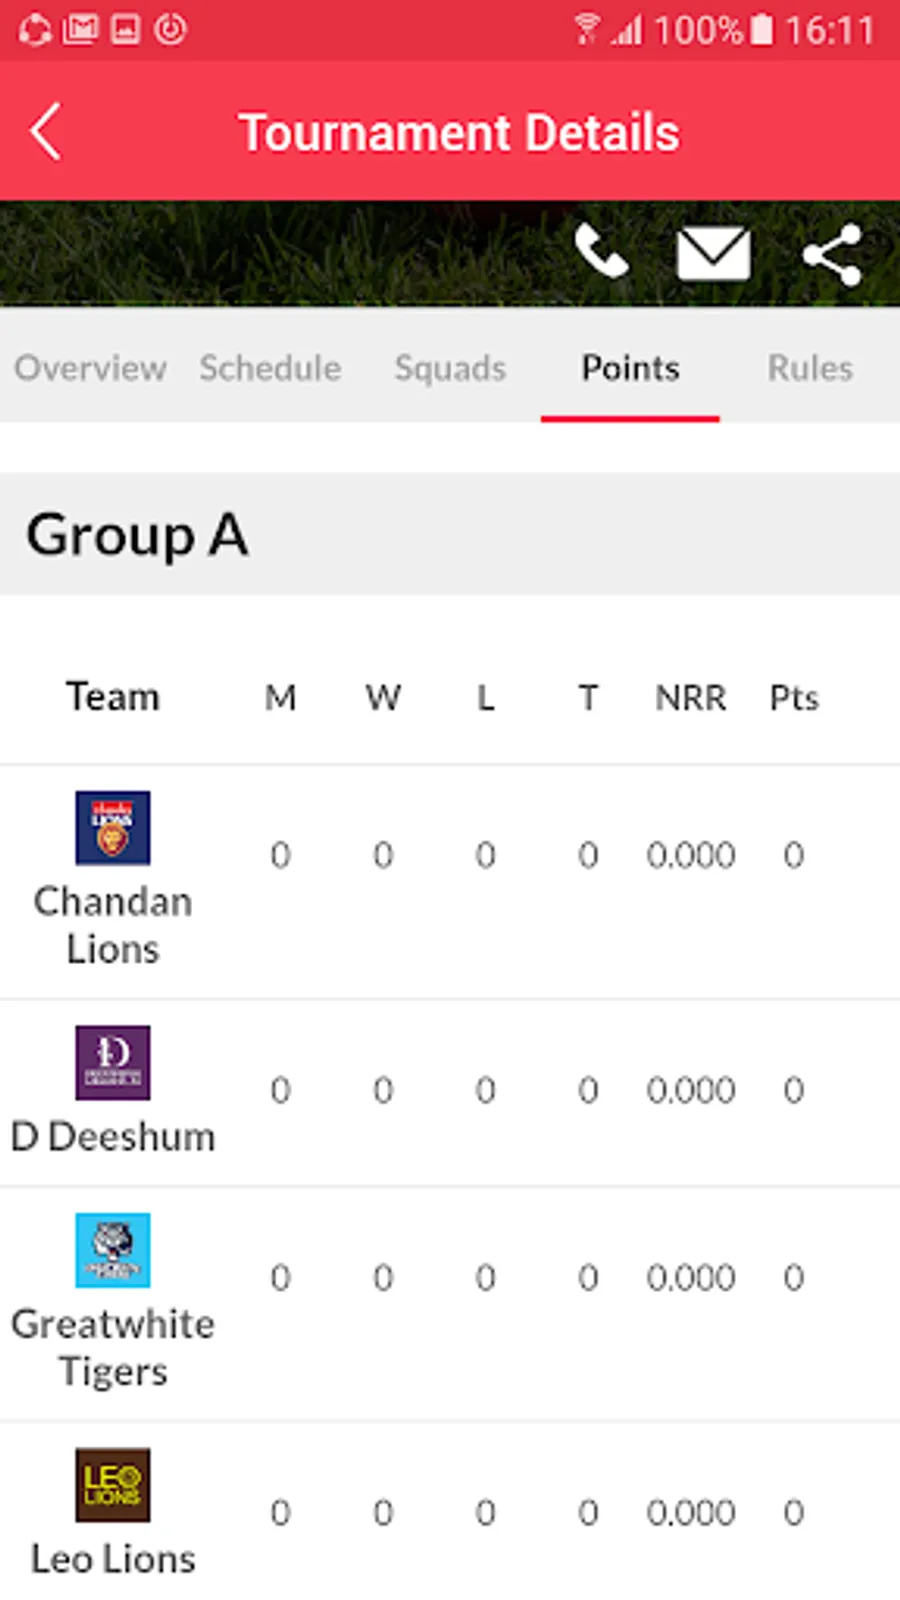The width and height of the screenshot is (900, 1600).
Task: Tap the share icon
Action: [x=832, y=255]
